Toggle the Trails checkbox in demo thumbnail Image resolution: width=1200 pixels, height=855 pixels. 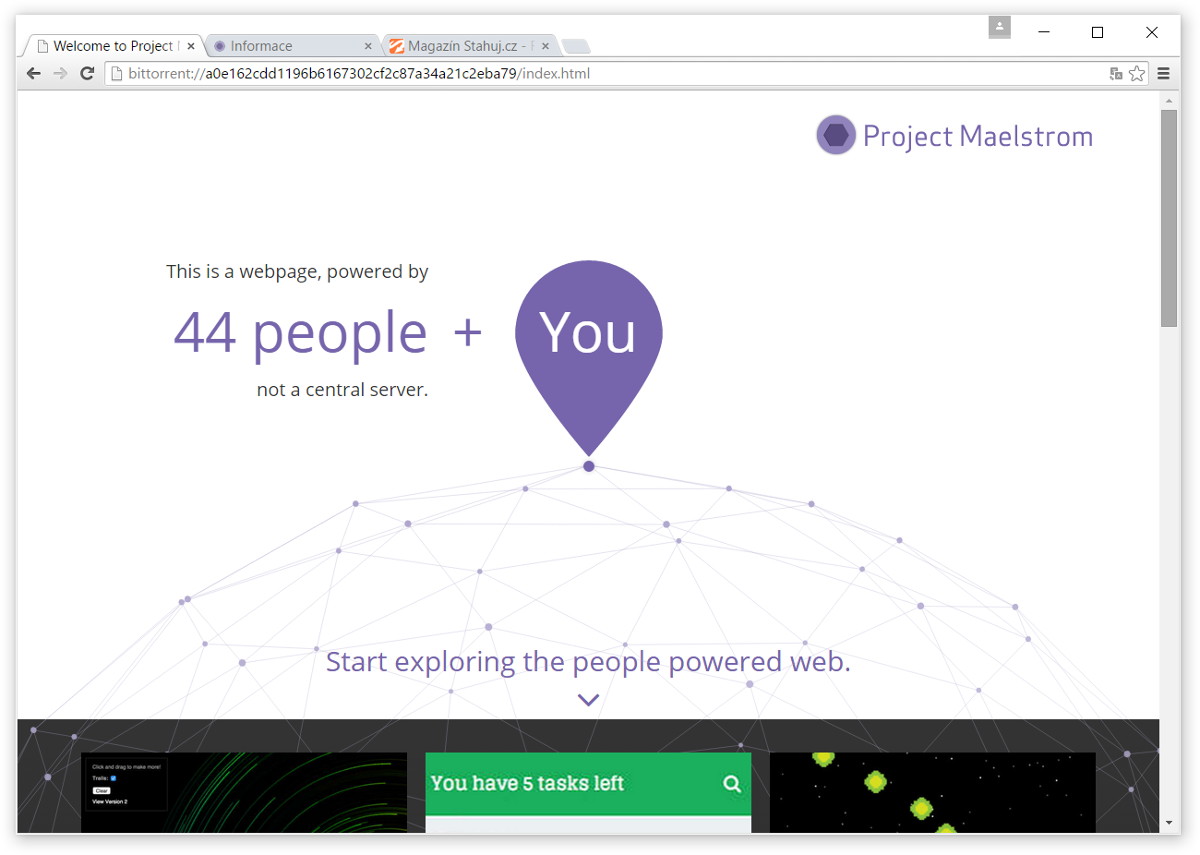tap(113, 778)
